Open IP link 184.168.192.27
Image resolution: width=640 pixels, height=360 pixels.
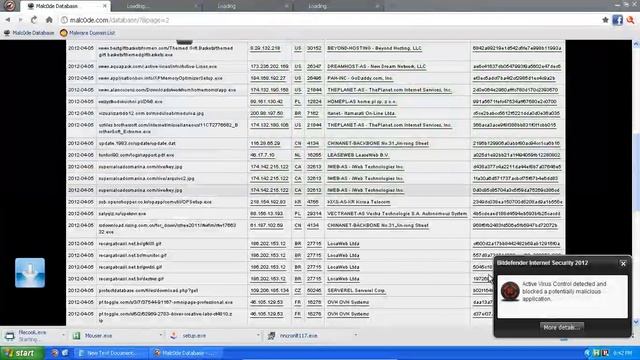tap(268, 78)
